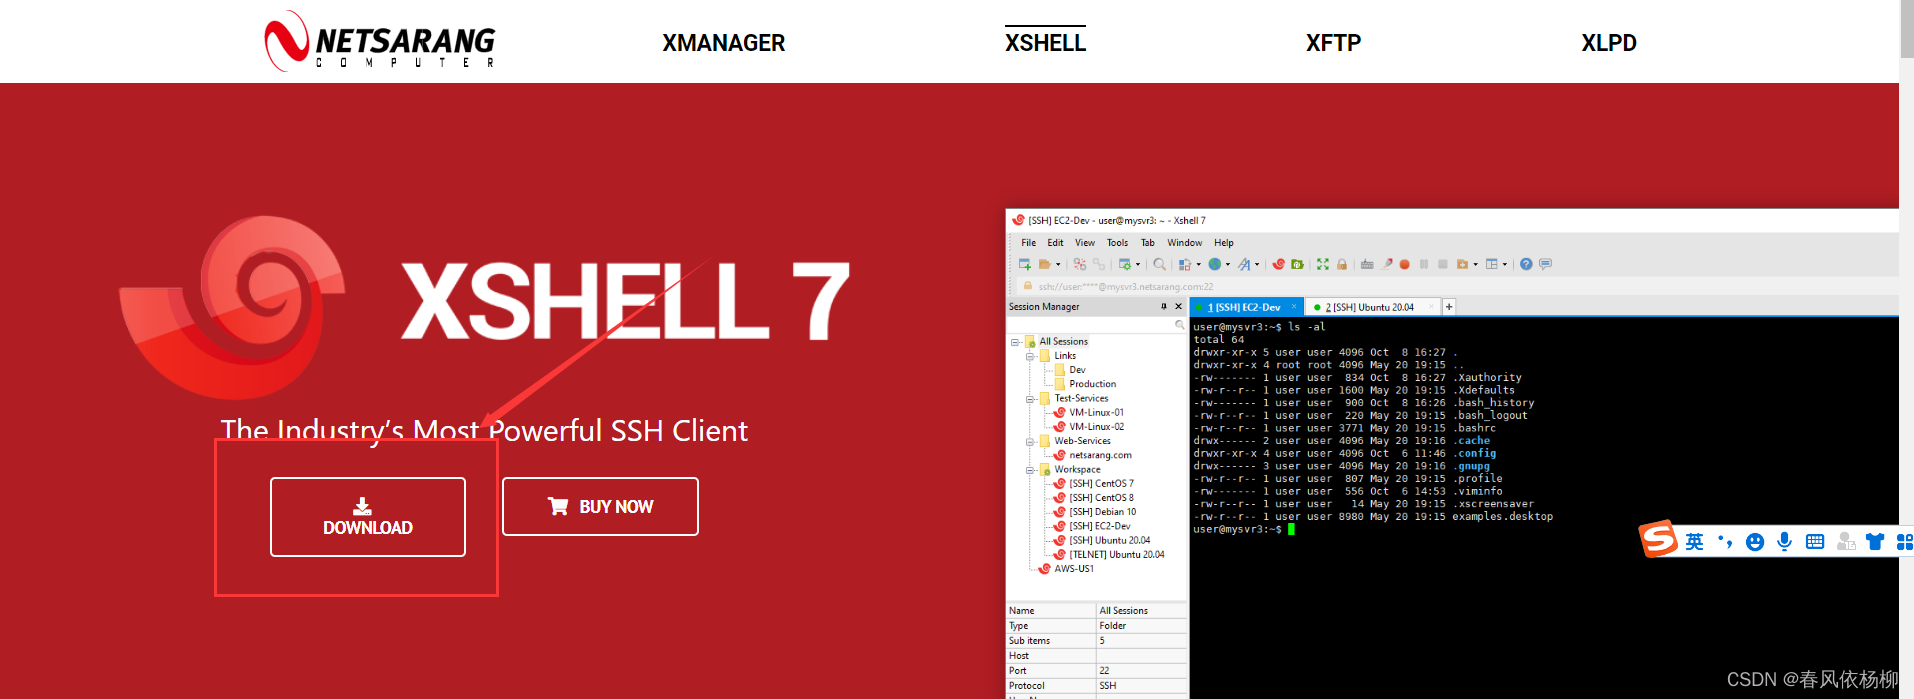Screen dimensions: 1914x699
Task: Click the feedback speech bubble toolbar icon
Action: point(1545,264)
